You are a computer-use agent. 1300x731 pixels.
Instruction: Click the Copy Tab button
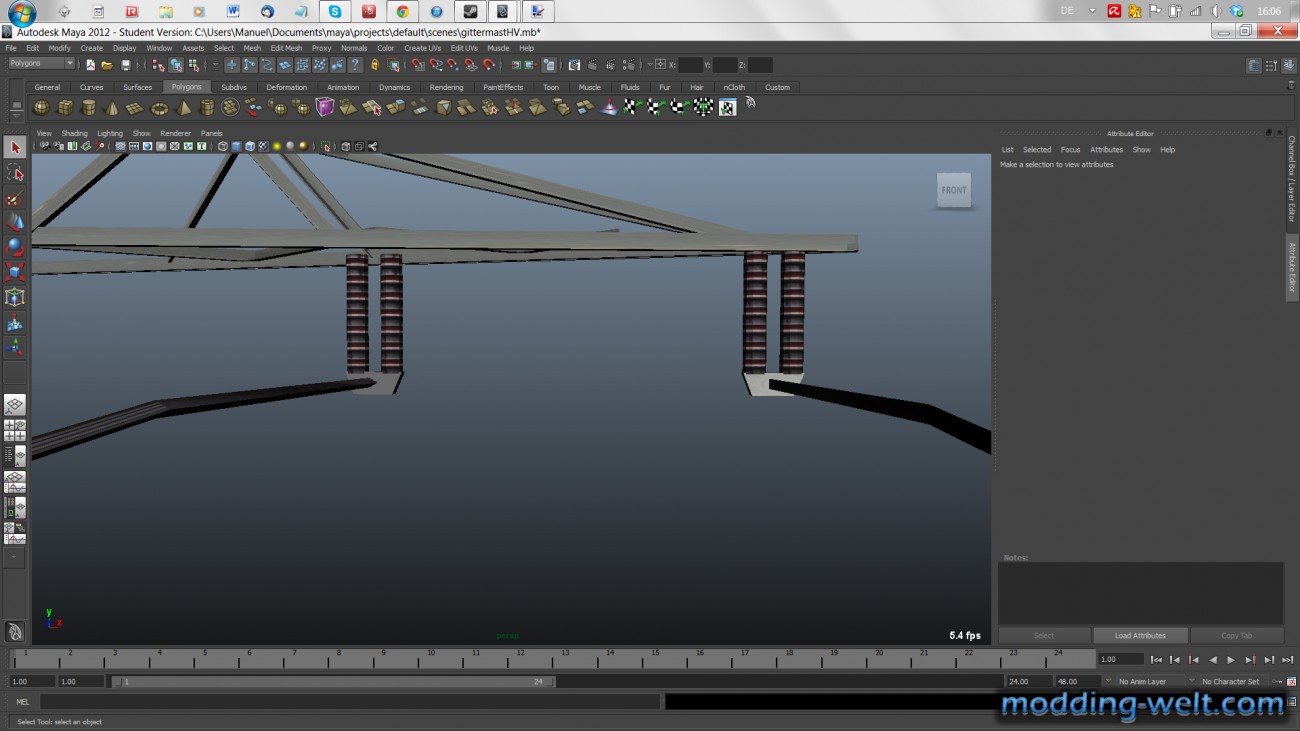[x=1237, y=636]
